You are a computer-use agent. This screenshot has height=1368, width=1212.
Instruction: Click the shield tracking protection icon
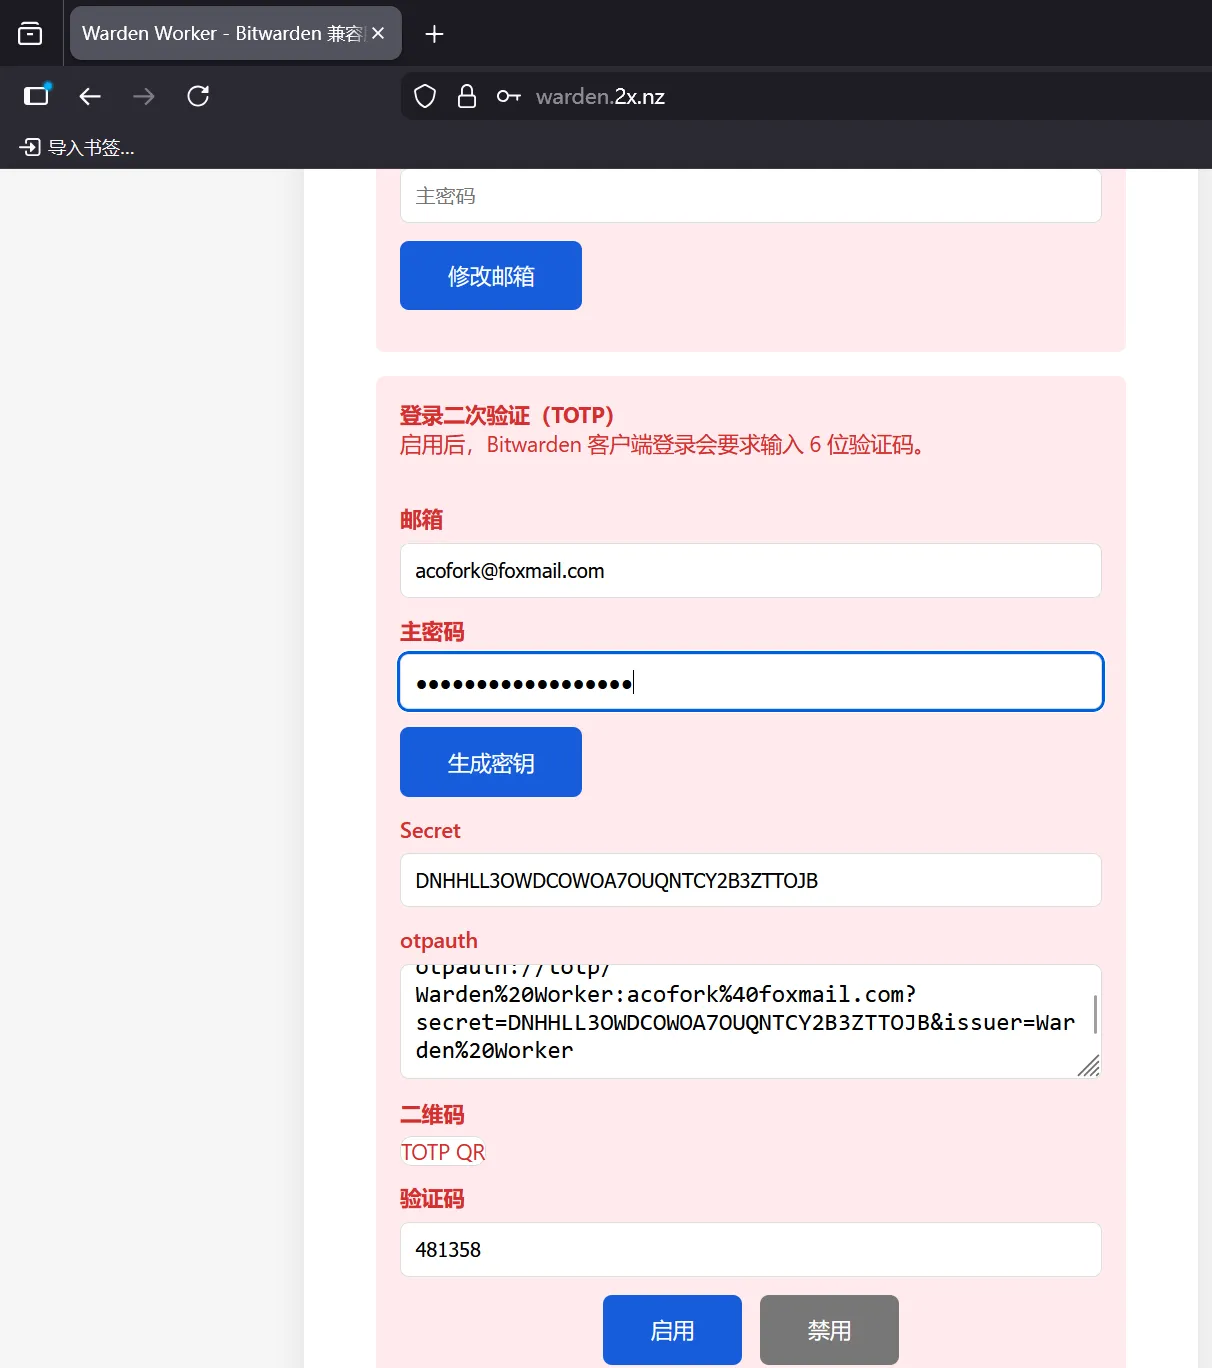click(x=425, y=96)
